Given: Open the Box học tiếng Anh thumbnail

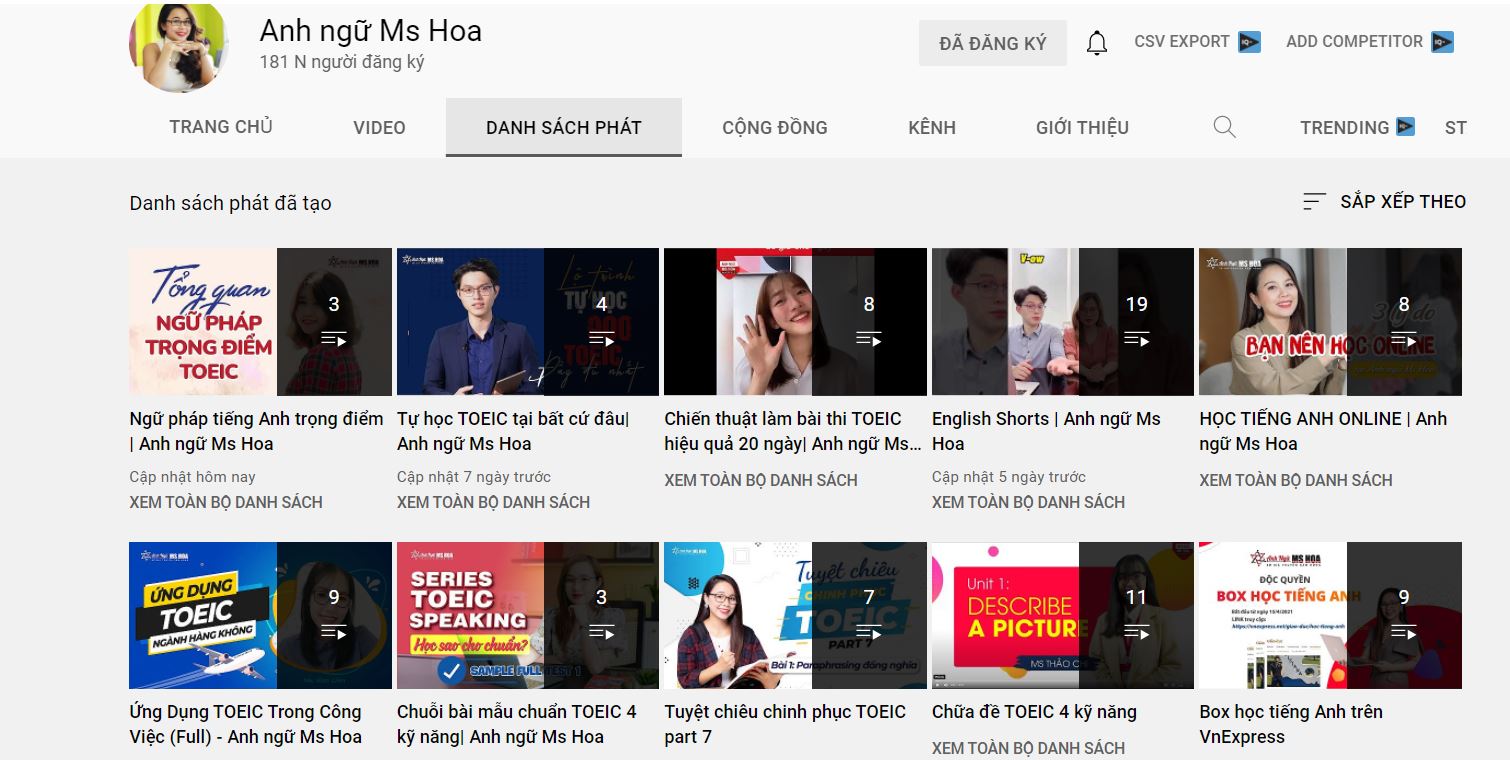Looking at the screenshot, I should tap(1330, 615).
